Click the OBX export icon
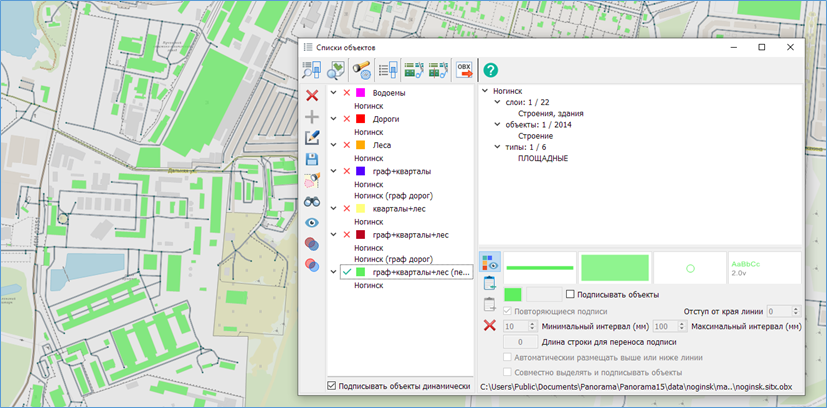 click(x=464, y=70)
